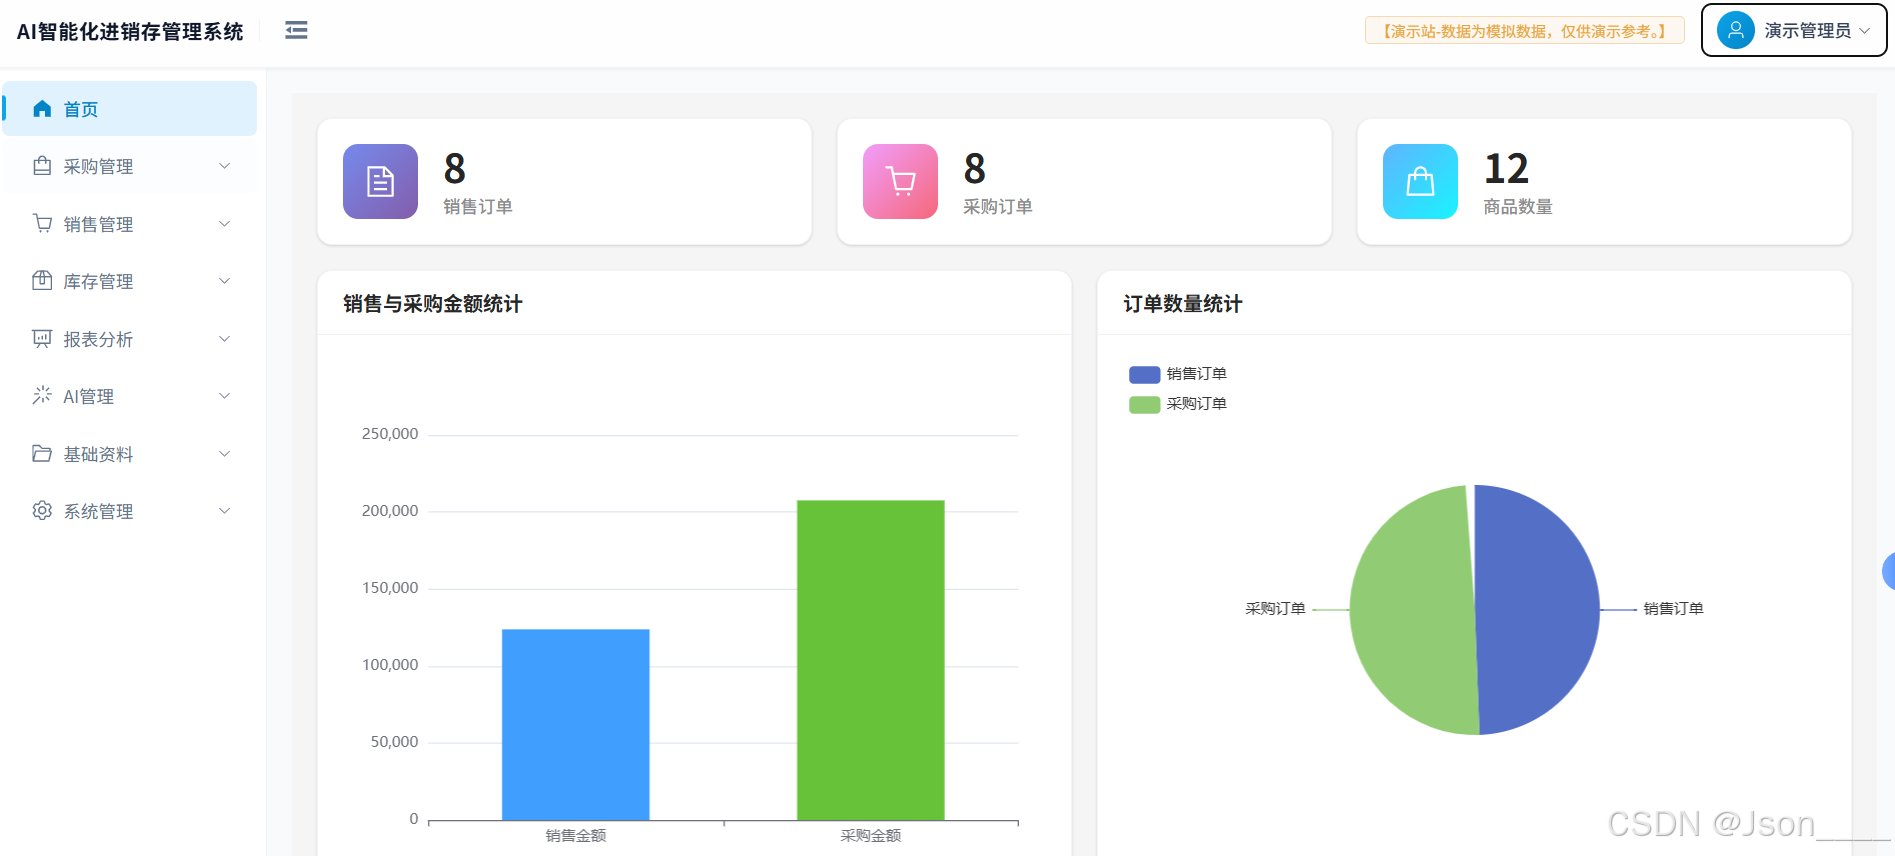Click the 销售订单 card label
The width and height of the screenshot is (1895, 856).
point(478,207)
